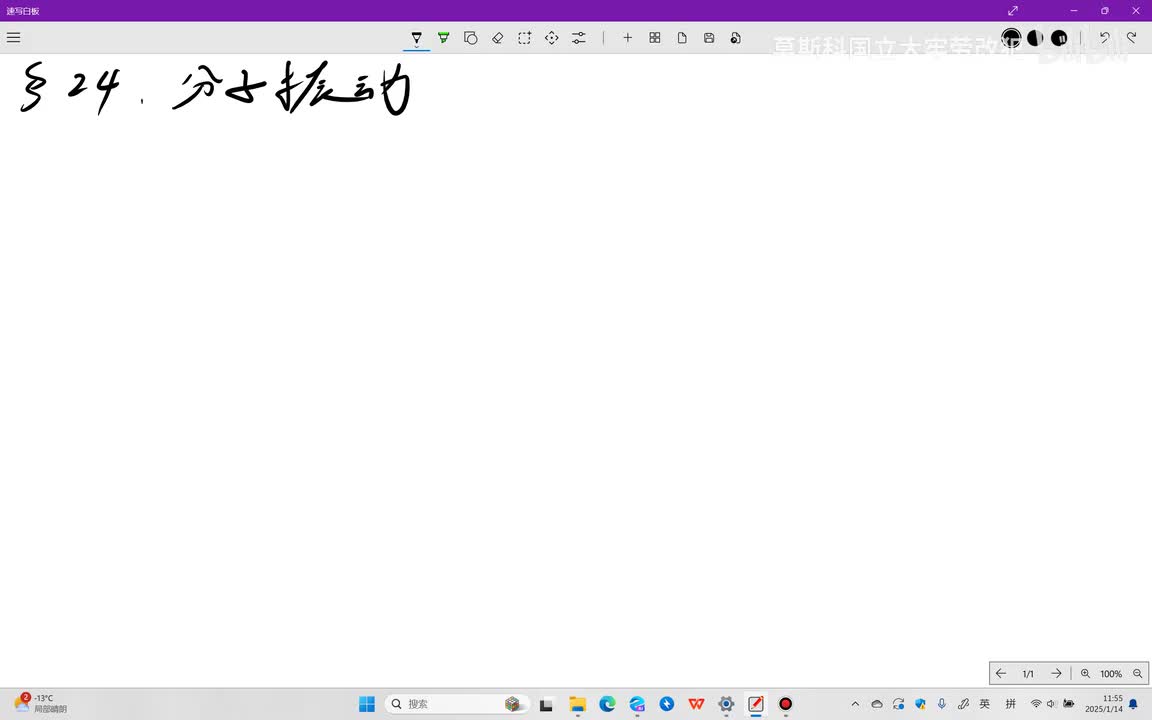Click the 1/1 page indicator
The width and height of the screenshot is (1152, 720).
(1028, 674)
